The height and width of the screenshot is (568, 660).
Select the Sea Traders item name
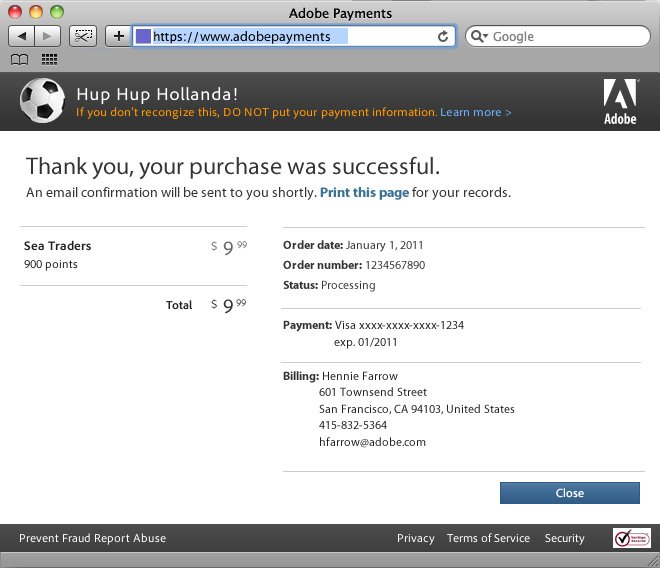coord(58,246)
